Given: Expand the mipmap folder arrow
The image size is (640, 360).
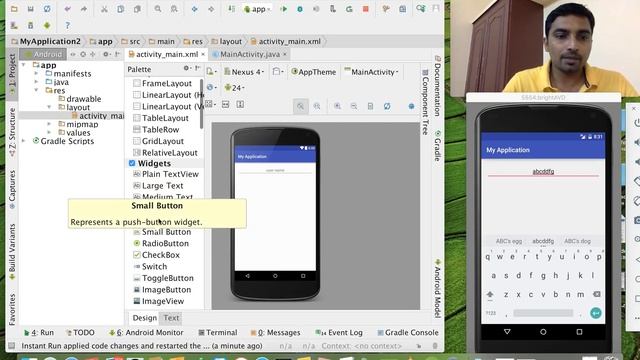Looking at the screenshot, I should (x=49, y=124).
